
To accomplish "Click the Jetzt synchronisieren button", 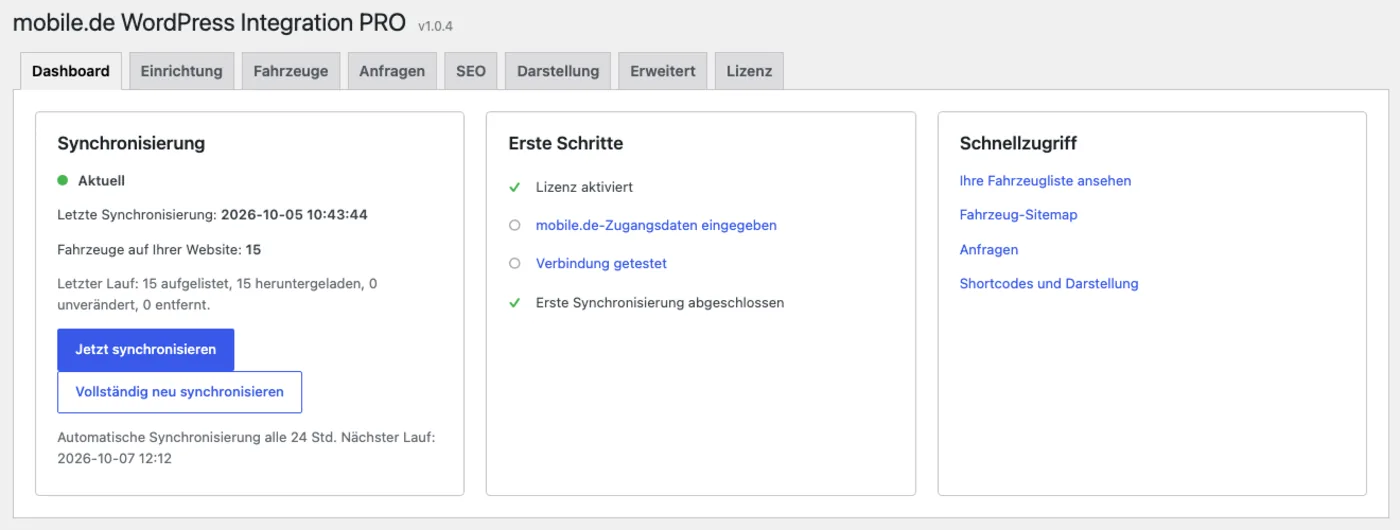I will 146,350.
